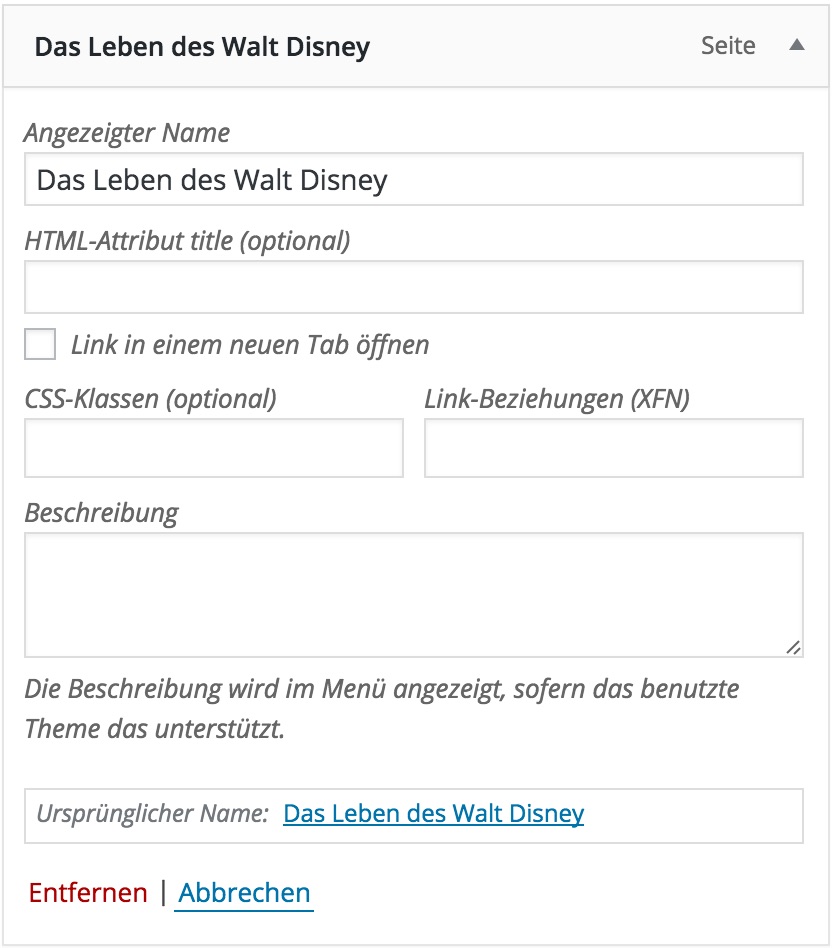Click inside the Beschreibung textarea
This screenshot has height=948, width=832.
pos(413,594)
